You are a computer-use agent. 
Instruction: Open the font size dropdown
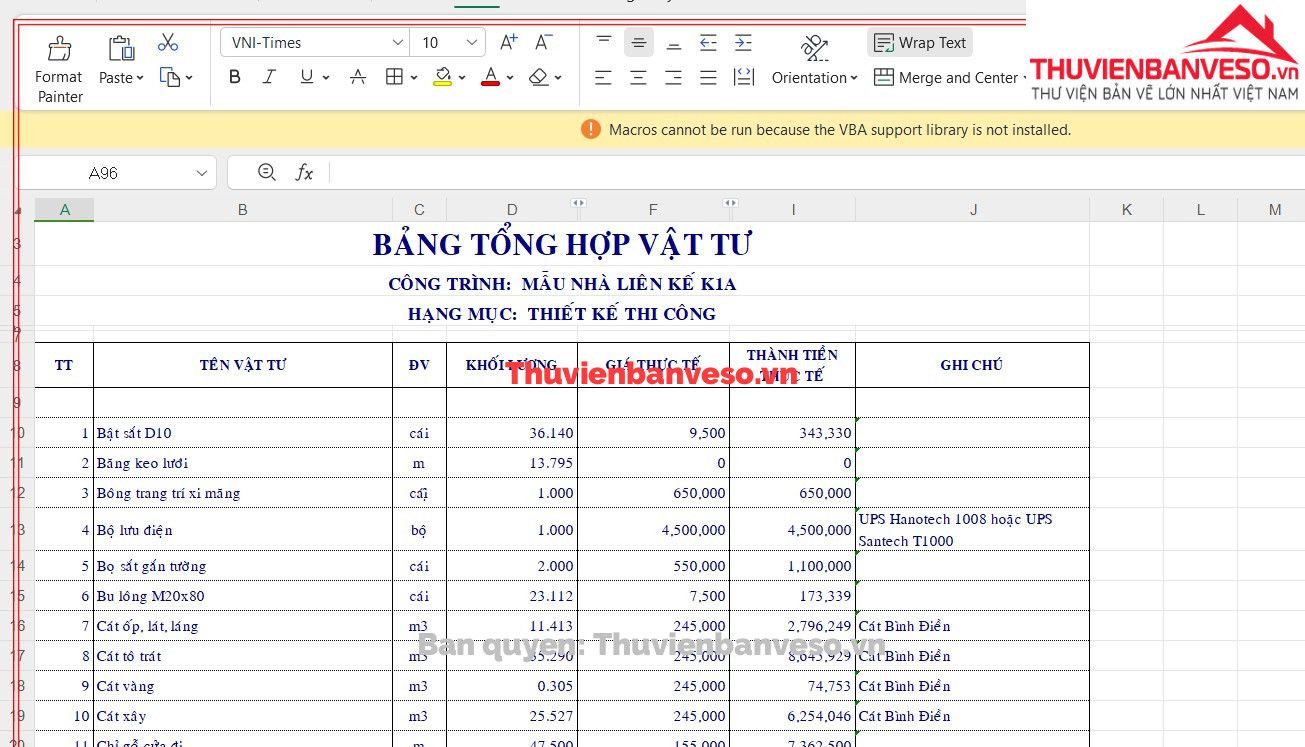coord(472,42)
